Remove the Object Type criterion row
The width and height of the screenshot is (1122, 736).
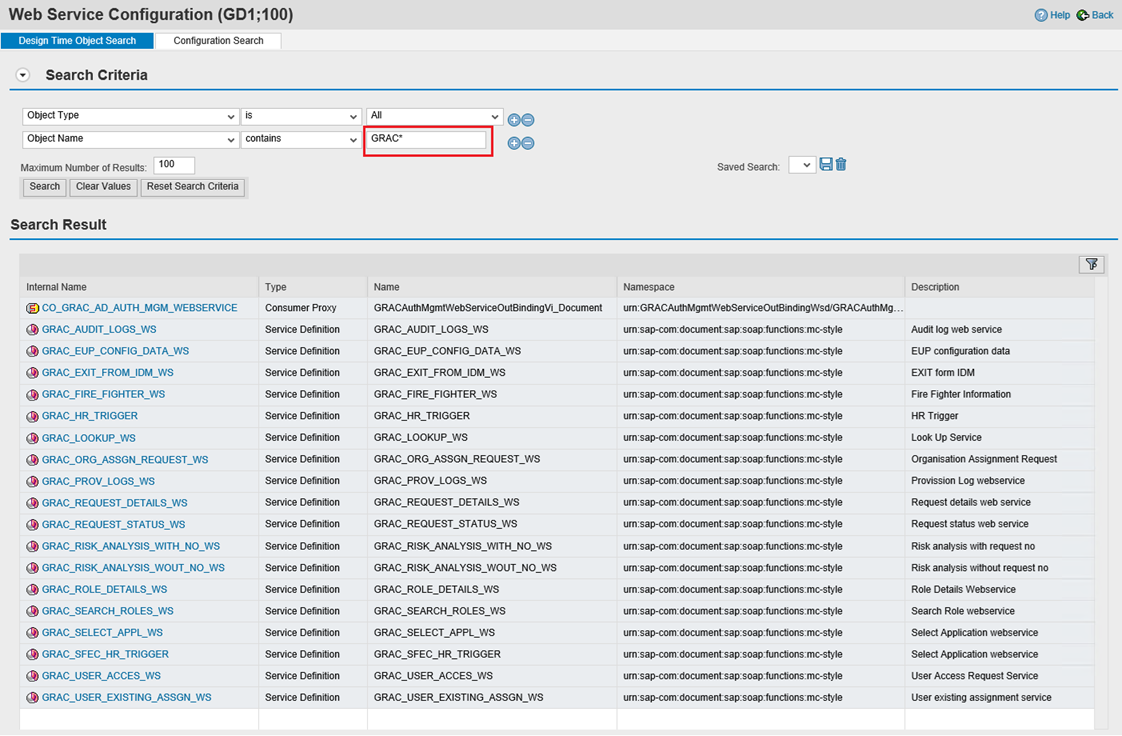tap(528, 120)
